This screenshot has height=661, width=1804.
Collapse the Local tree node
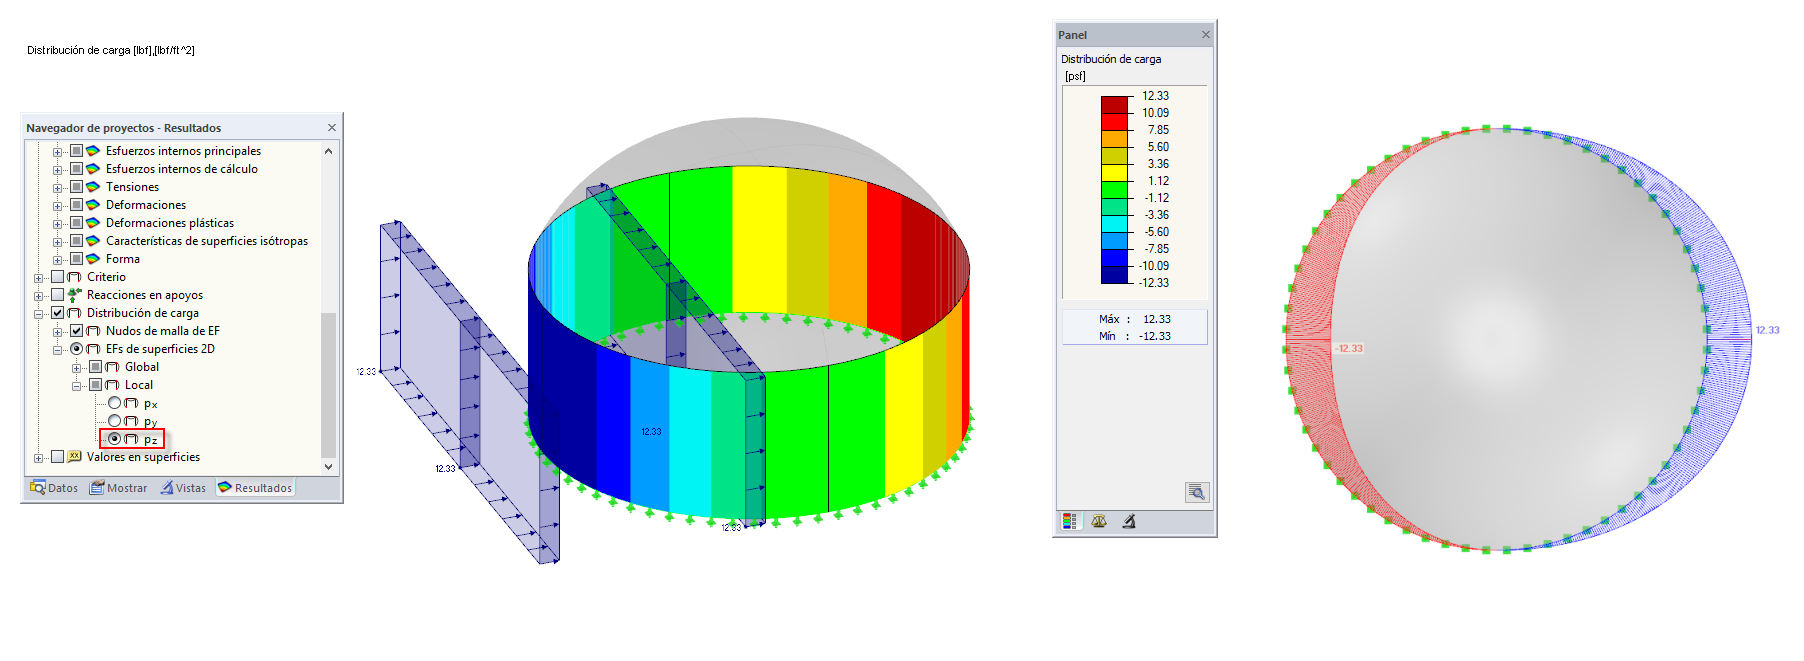[x=76, y=386]
